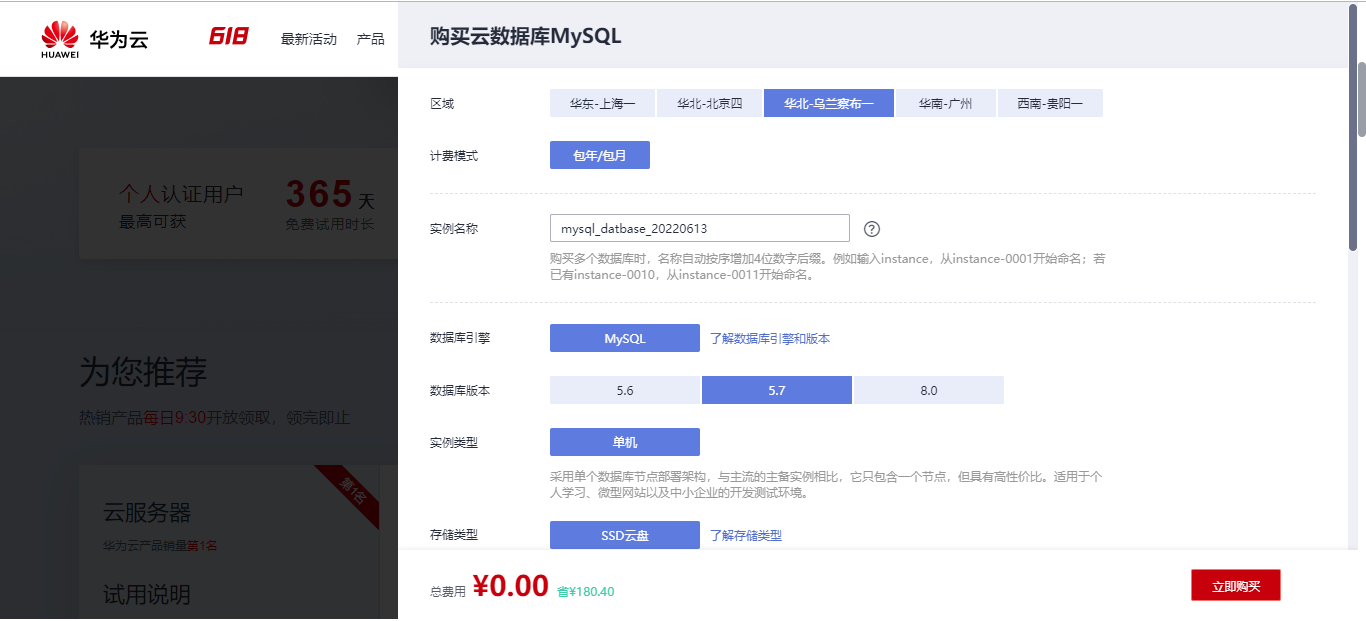Choose instance type 单机

click(625, 442)
